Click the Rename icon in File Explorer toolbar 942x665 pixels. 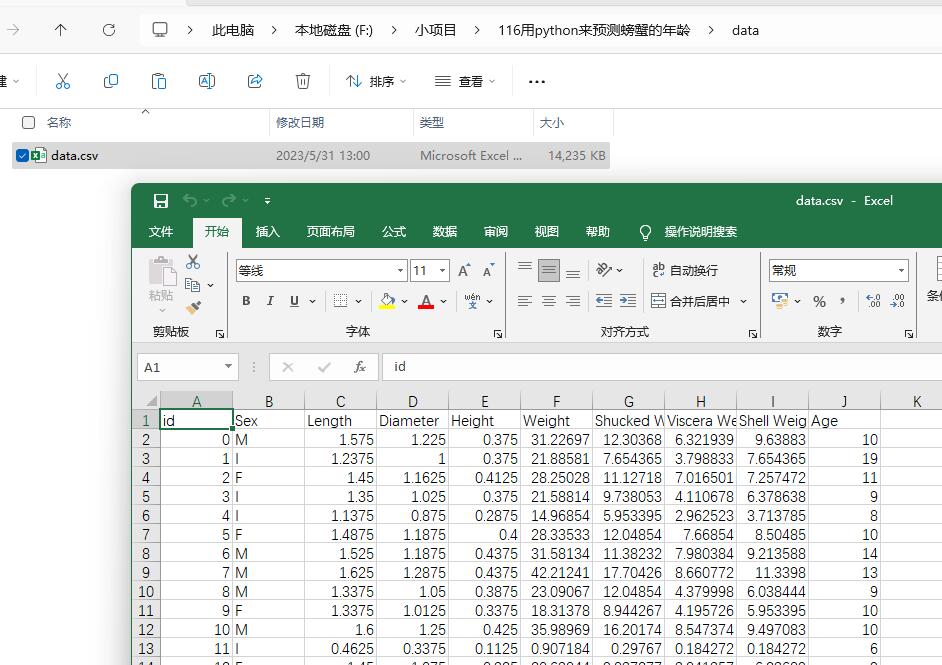coord(207,81)
